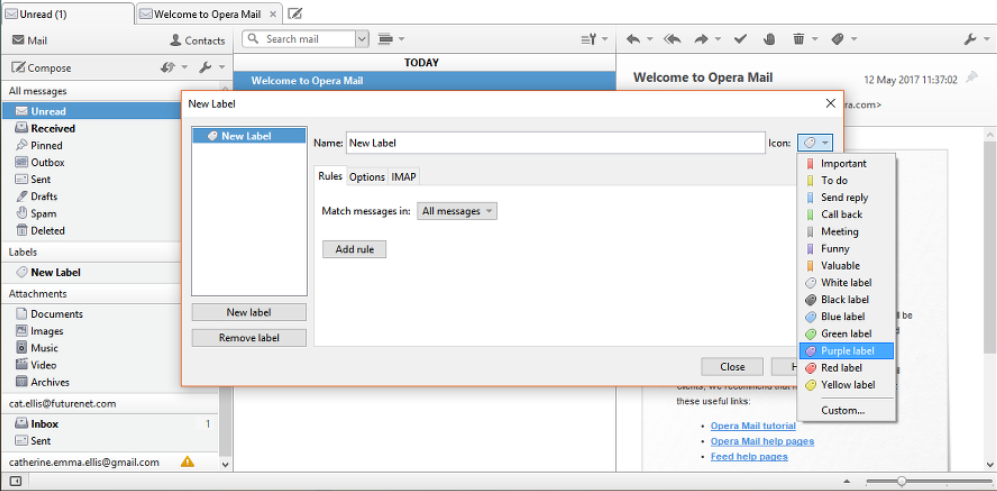Screen dimensions: 997x491
Task: Click the sort settings icon in message list
Action: (x=589, y=39)
